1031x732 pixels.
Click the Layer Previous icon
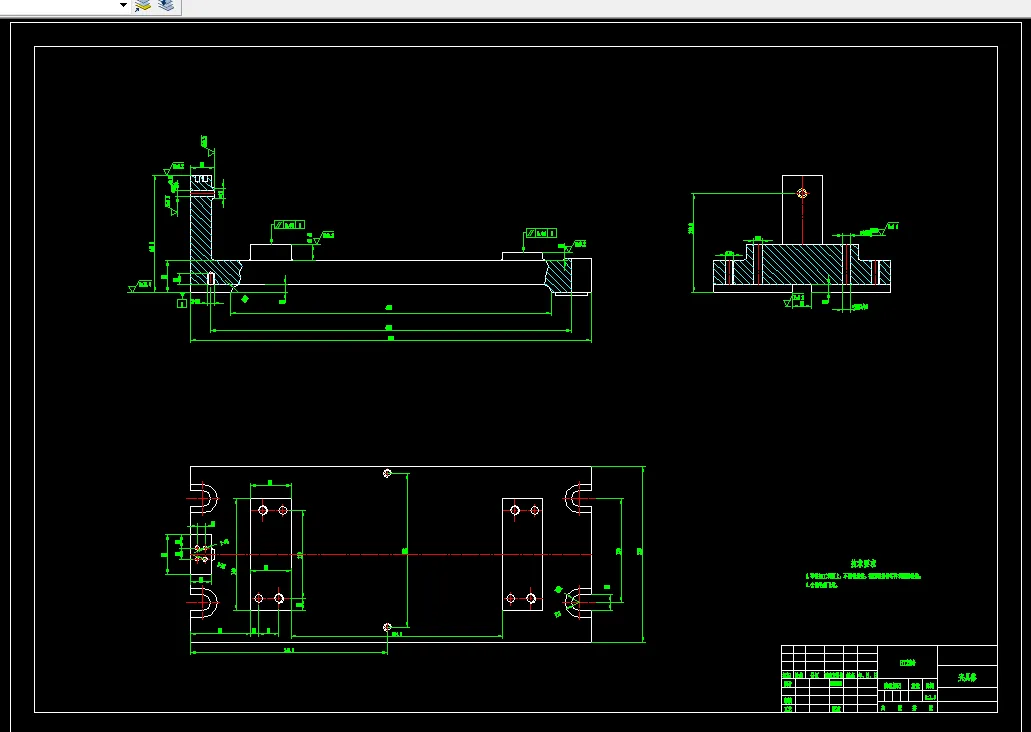point(167,5)
